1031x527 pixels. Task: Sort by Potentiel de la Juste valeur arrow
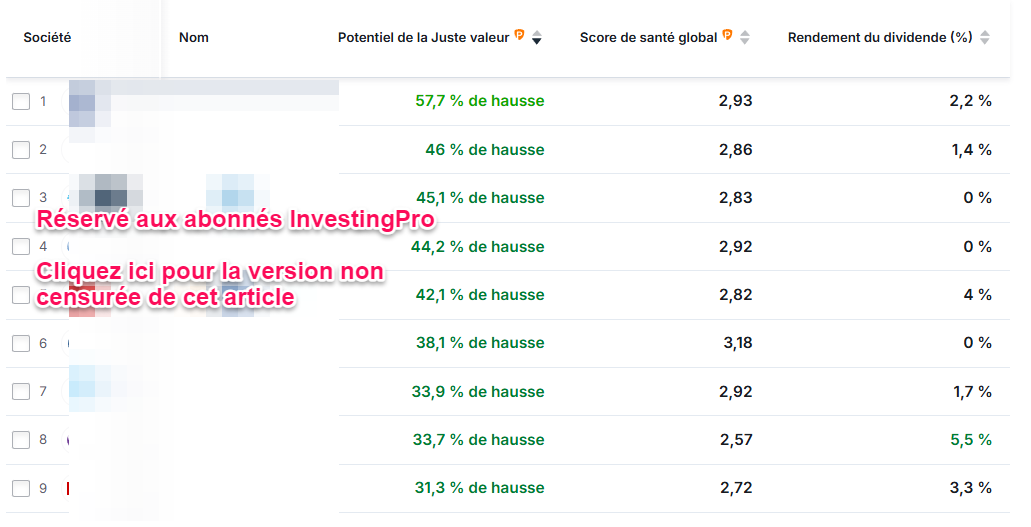pyautogui.click(x=537, y=38)
